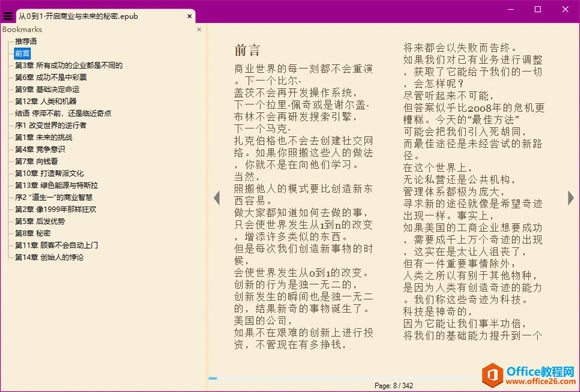This screenshot has height=392, width=580.
Task: Go to 第2章 像1999年那样狂欢
Action: 55,209
